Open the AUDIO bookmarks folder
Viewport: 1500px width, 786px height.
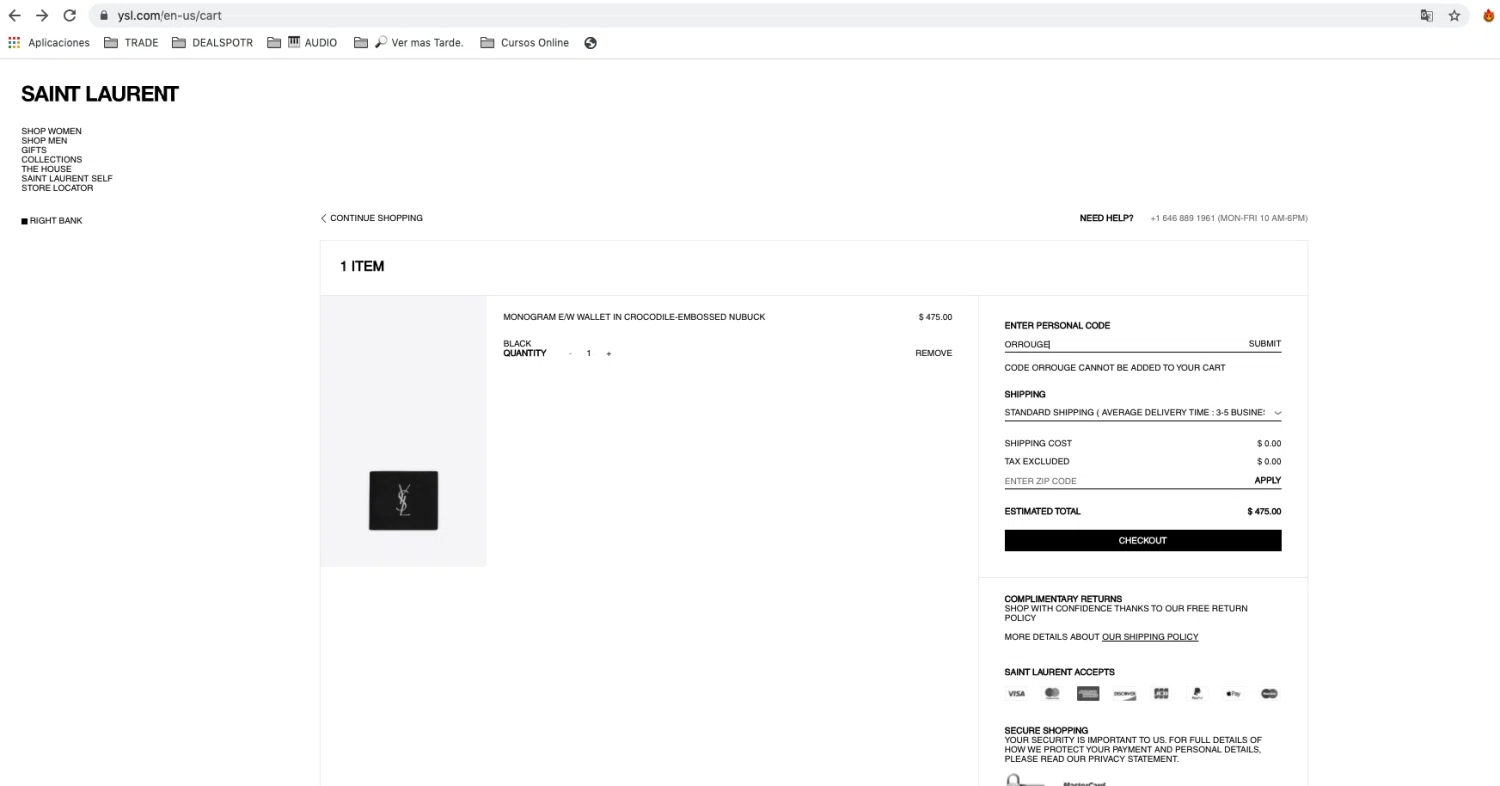click(x=302, y=43)
